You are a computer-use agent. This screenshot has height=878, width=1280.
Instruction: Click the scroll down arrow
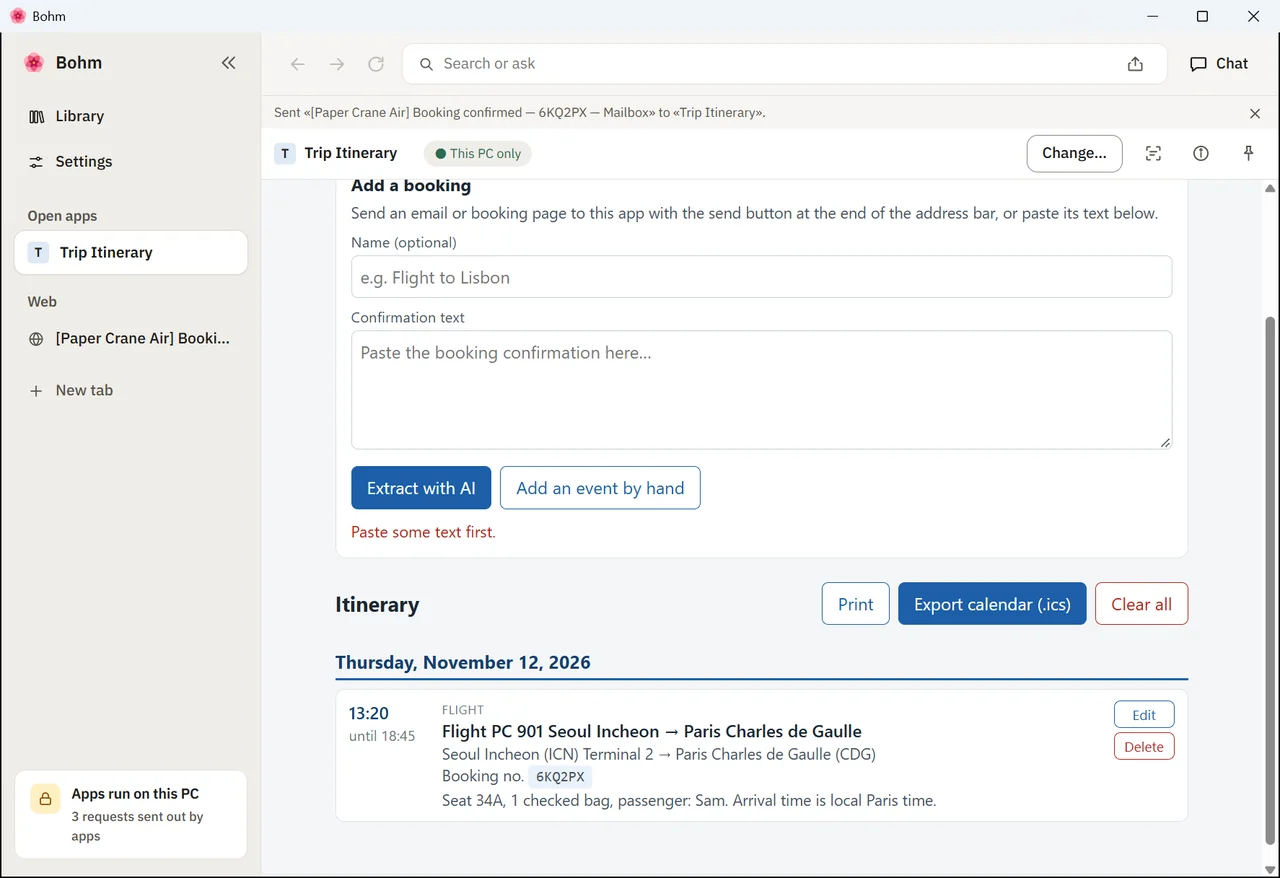tap(1270, 869)
